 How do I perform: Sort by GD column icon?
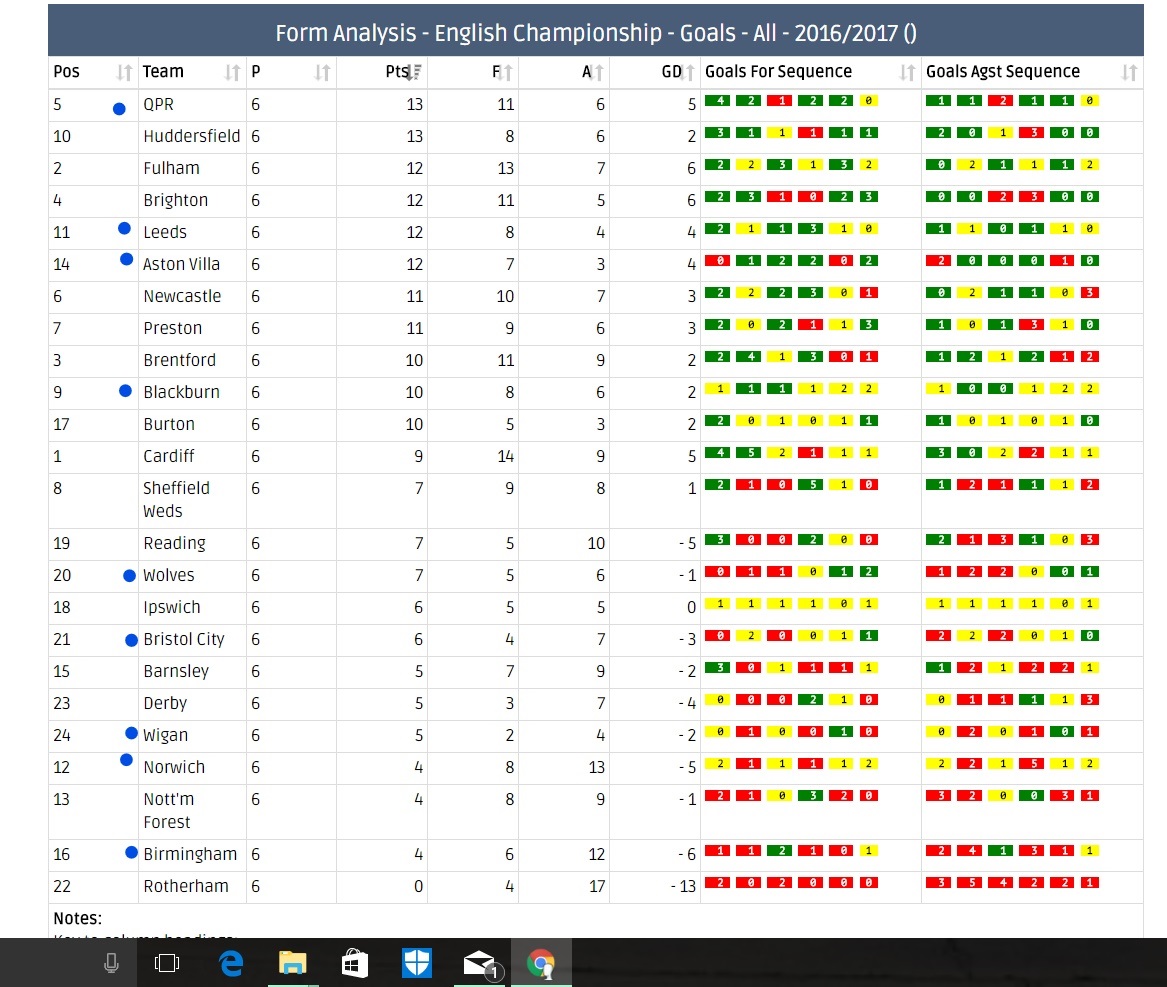pos(689,72)
